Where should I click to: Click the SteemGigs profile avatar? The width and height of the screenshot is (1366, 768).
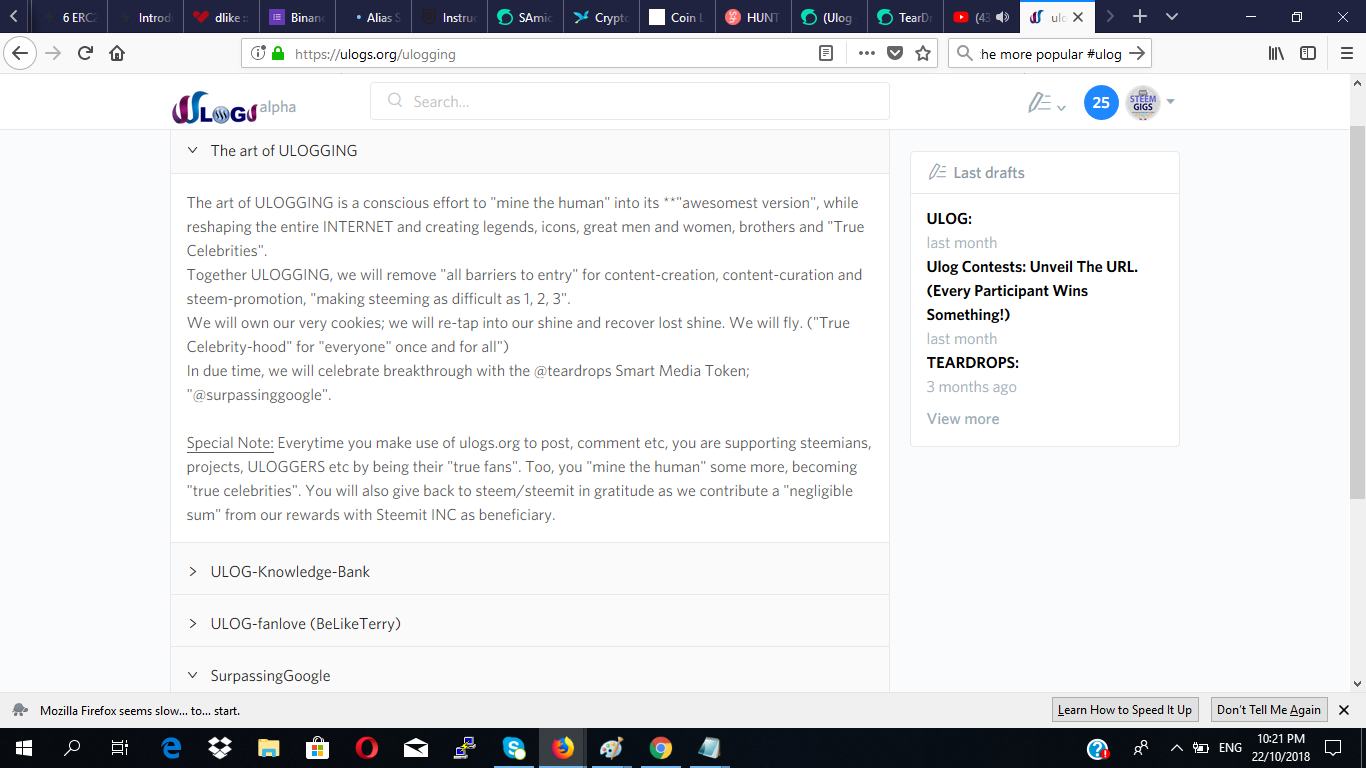(x=1143, y=102)
